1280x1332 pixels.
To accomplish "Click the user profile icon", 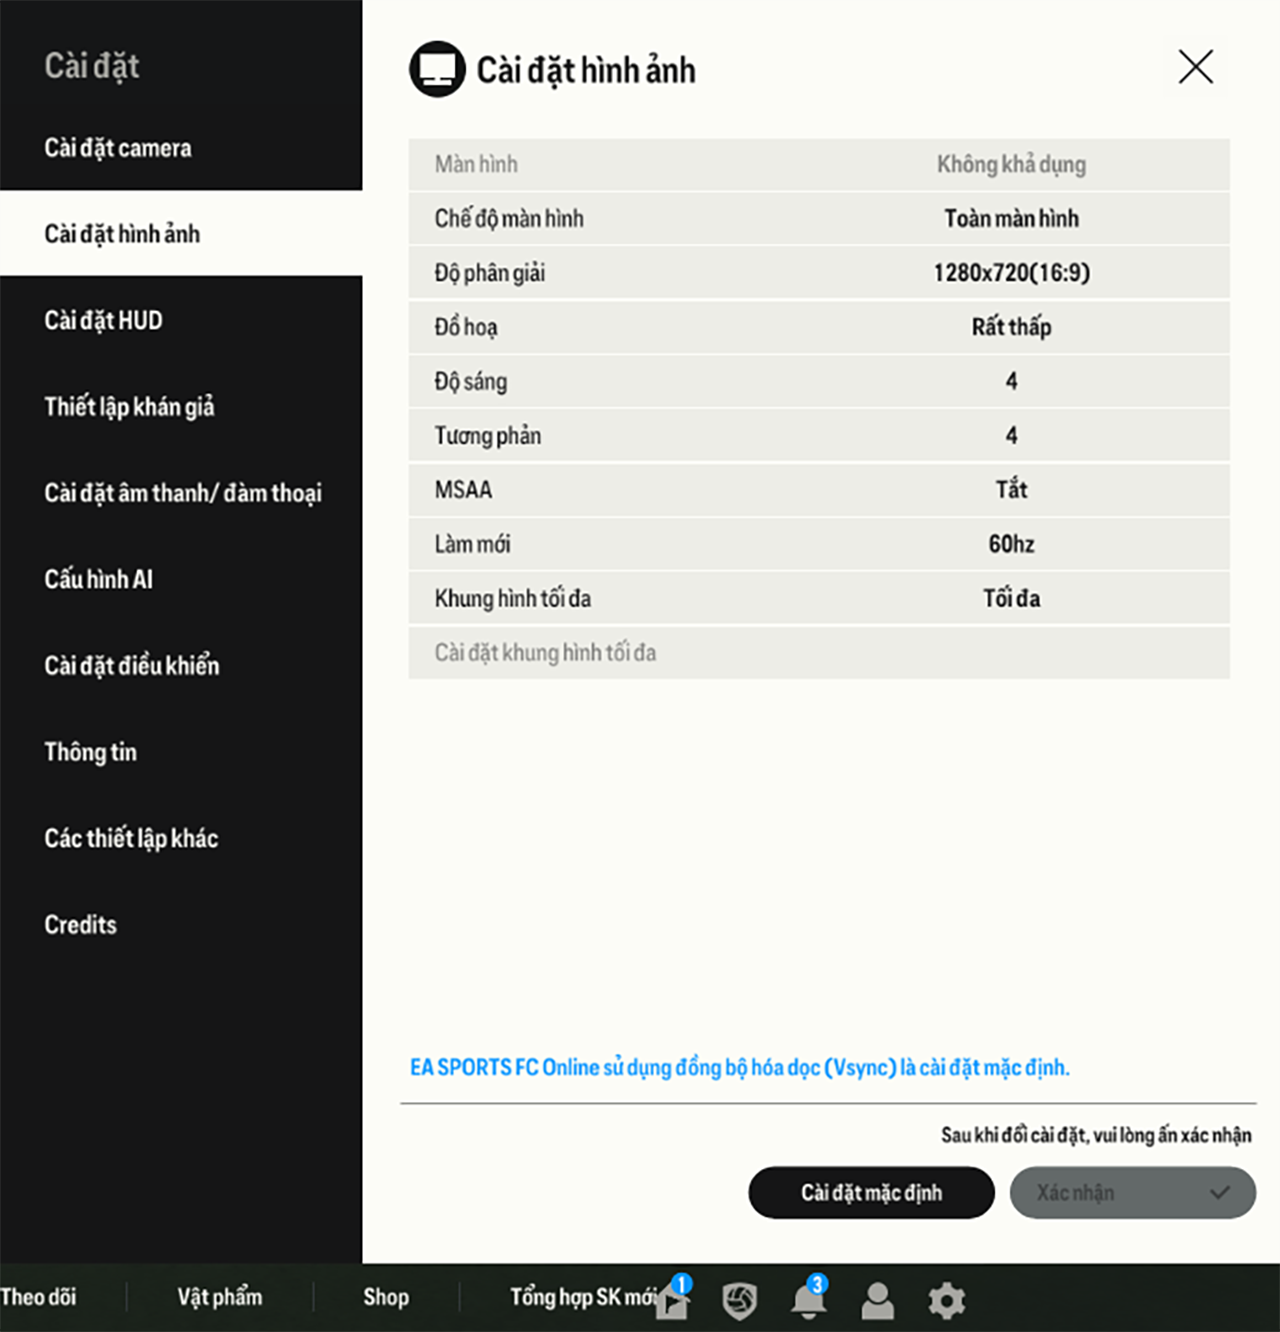I will tap(878, 1300).
